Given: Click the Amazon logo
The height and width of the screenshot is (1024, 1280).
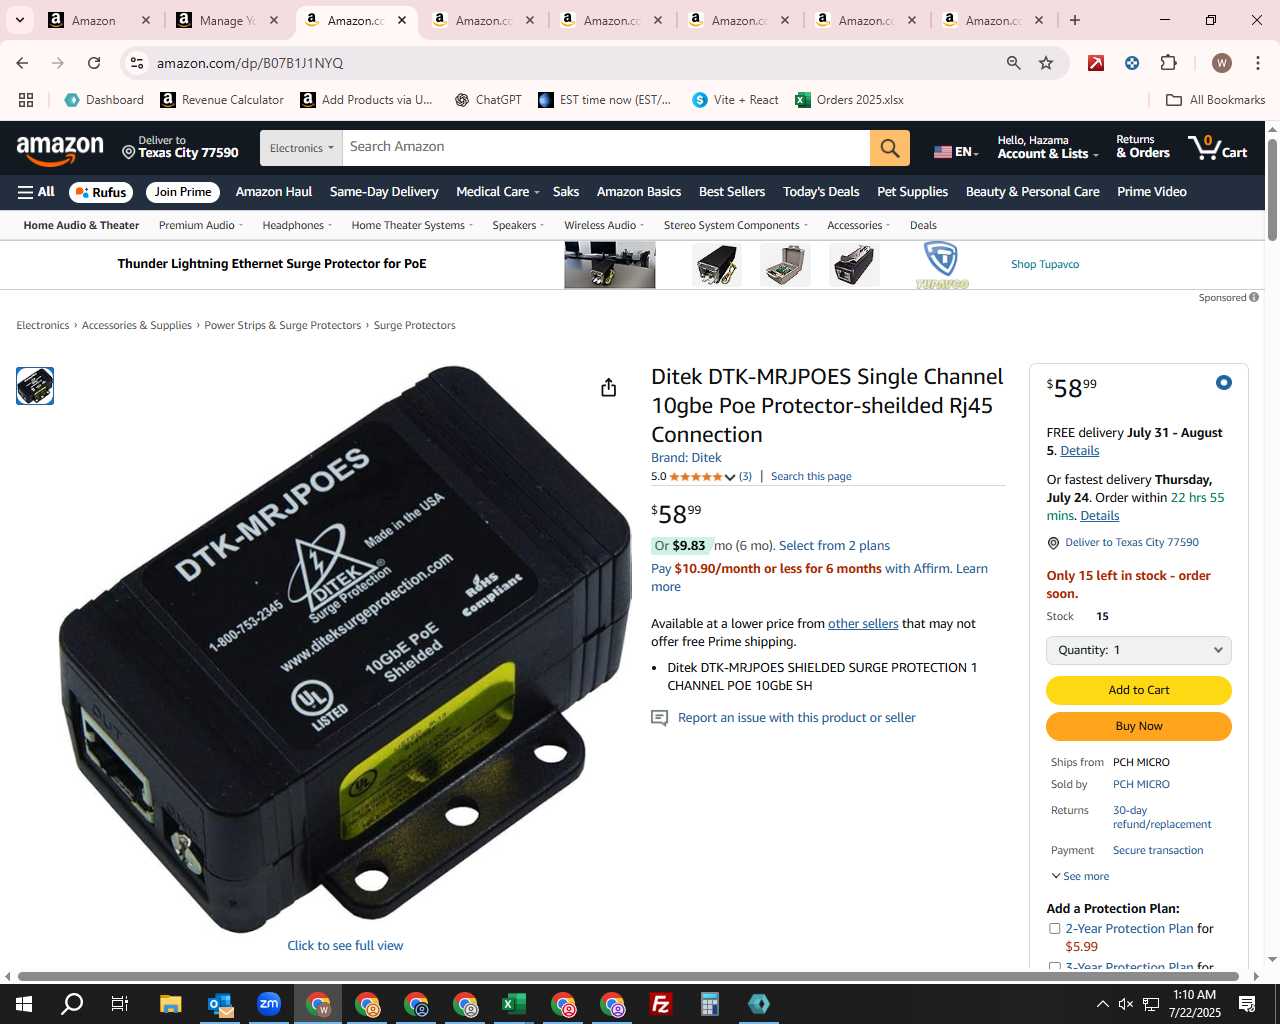Looking at the screenshot, I should pos(60,149).
